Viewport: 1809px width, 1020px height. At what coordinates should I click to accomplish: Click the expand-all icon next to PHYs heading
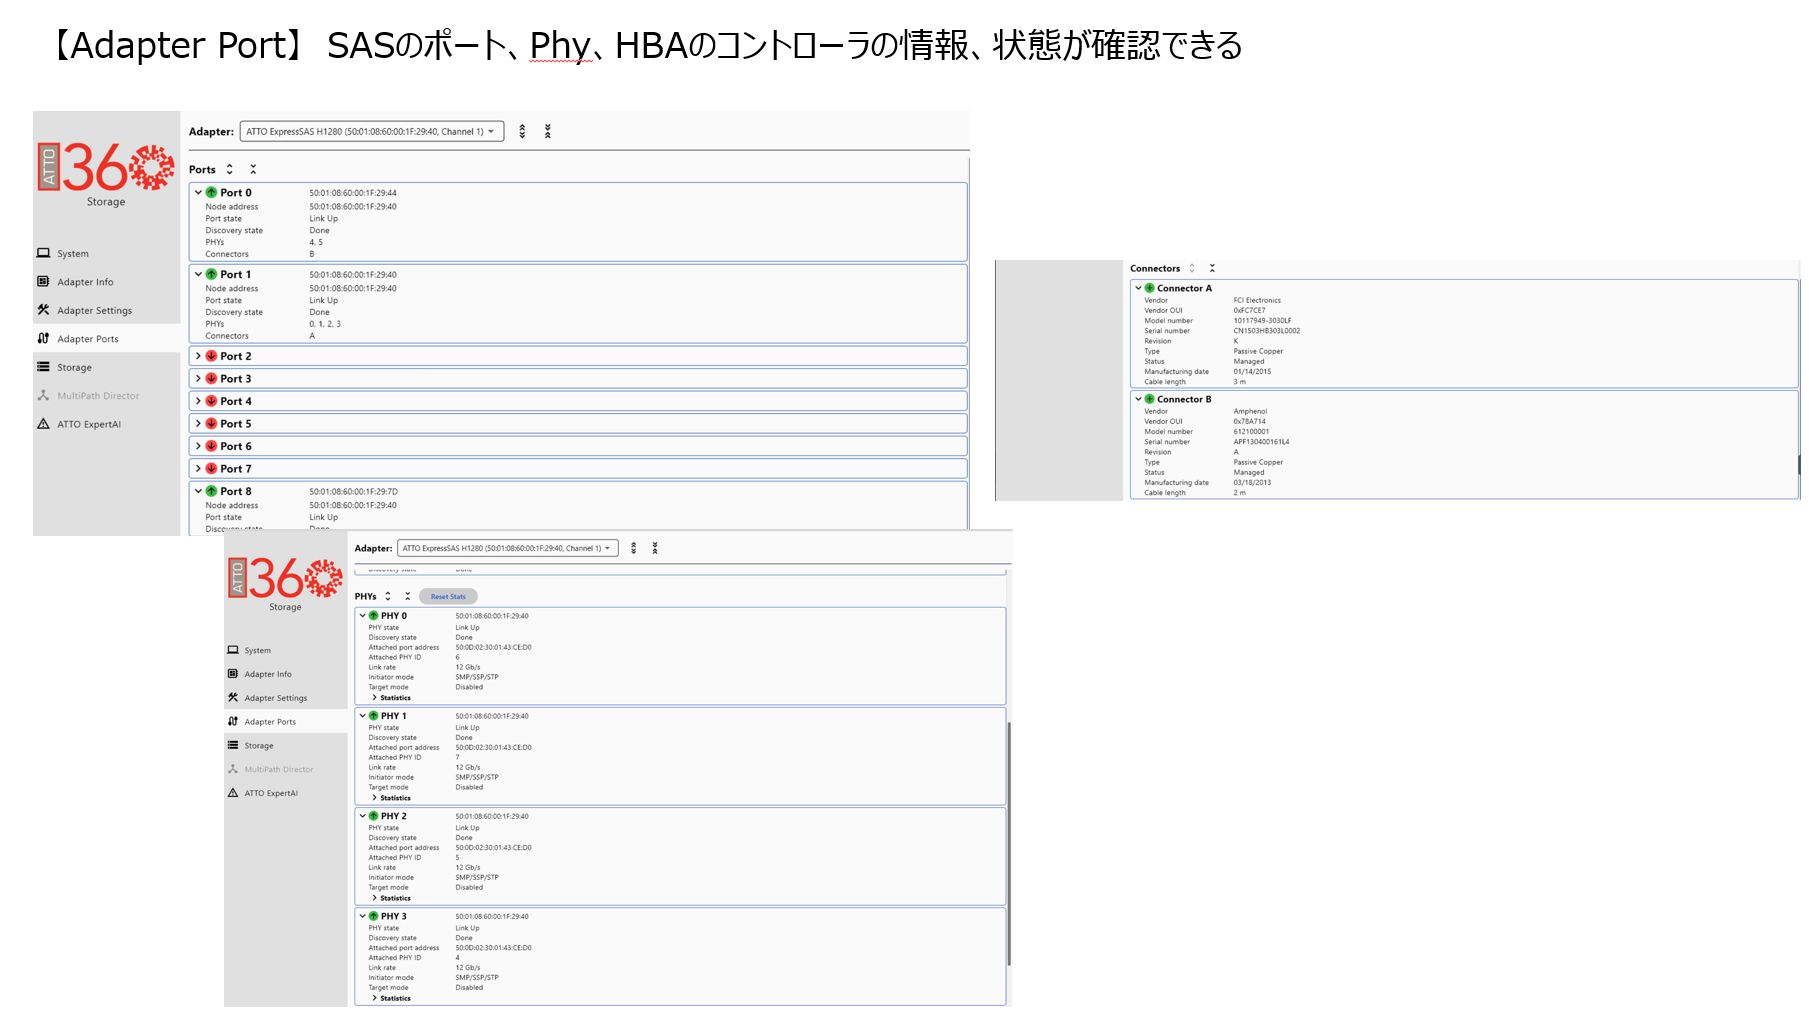point(388,597)
